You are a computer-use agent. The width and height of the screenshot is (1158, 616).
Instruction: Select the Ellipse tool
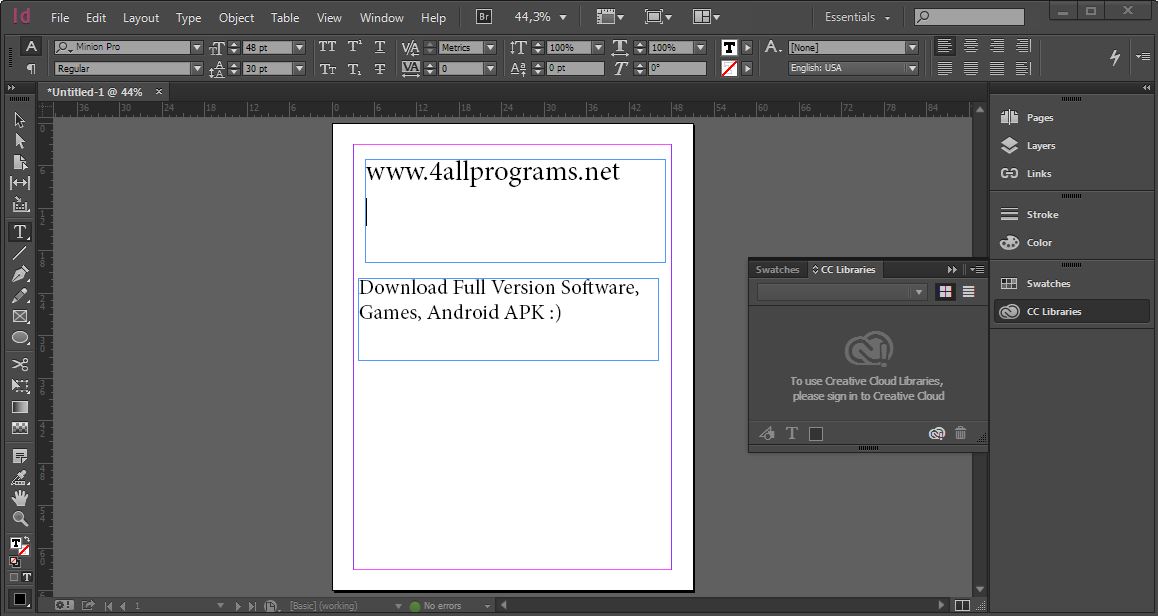[x=20, y=338]
